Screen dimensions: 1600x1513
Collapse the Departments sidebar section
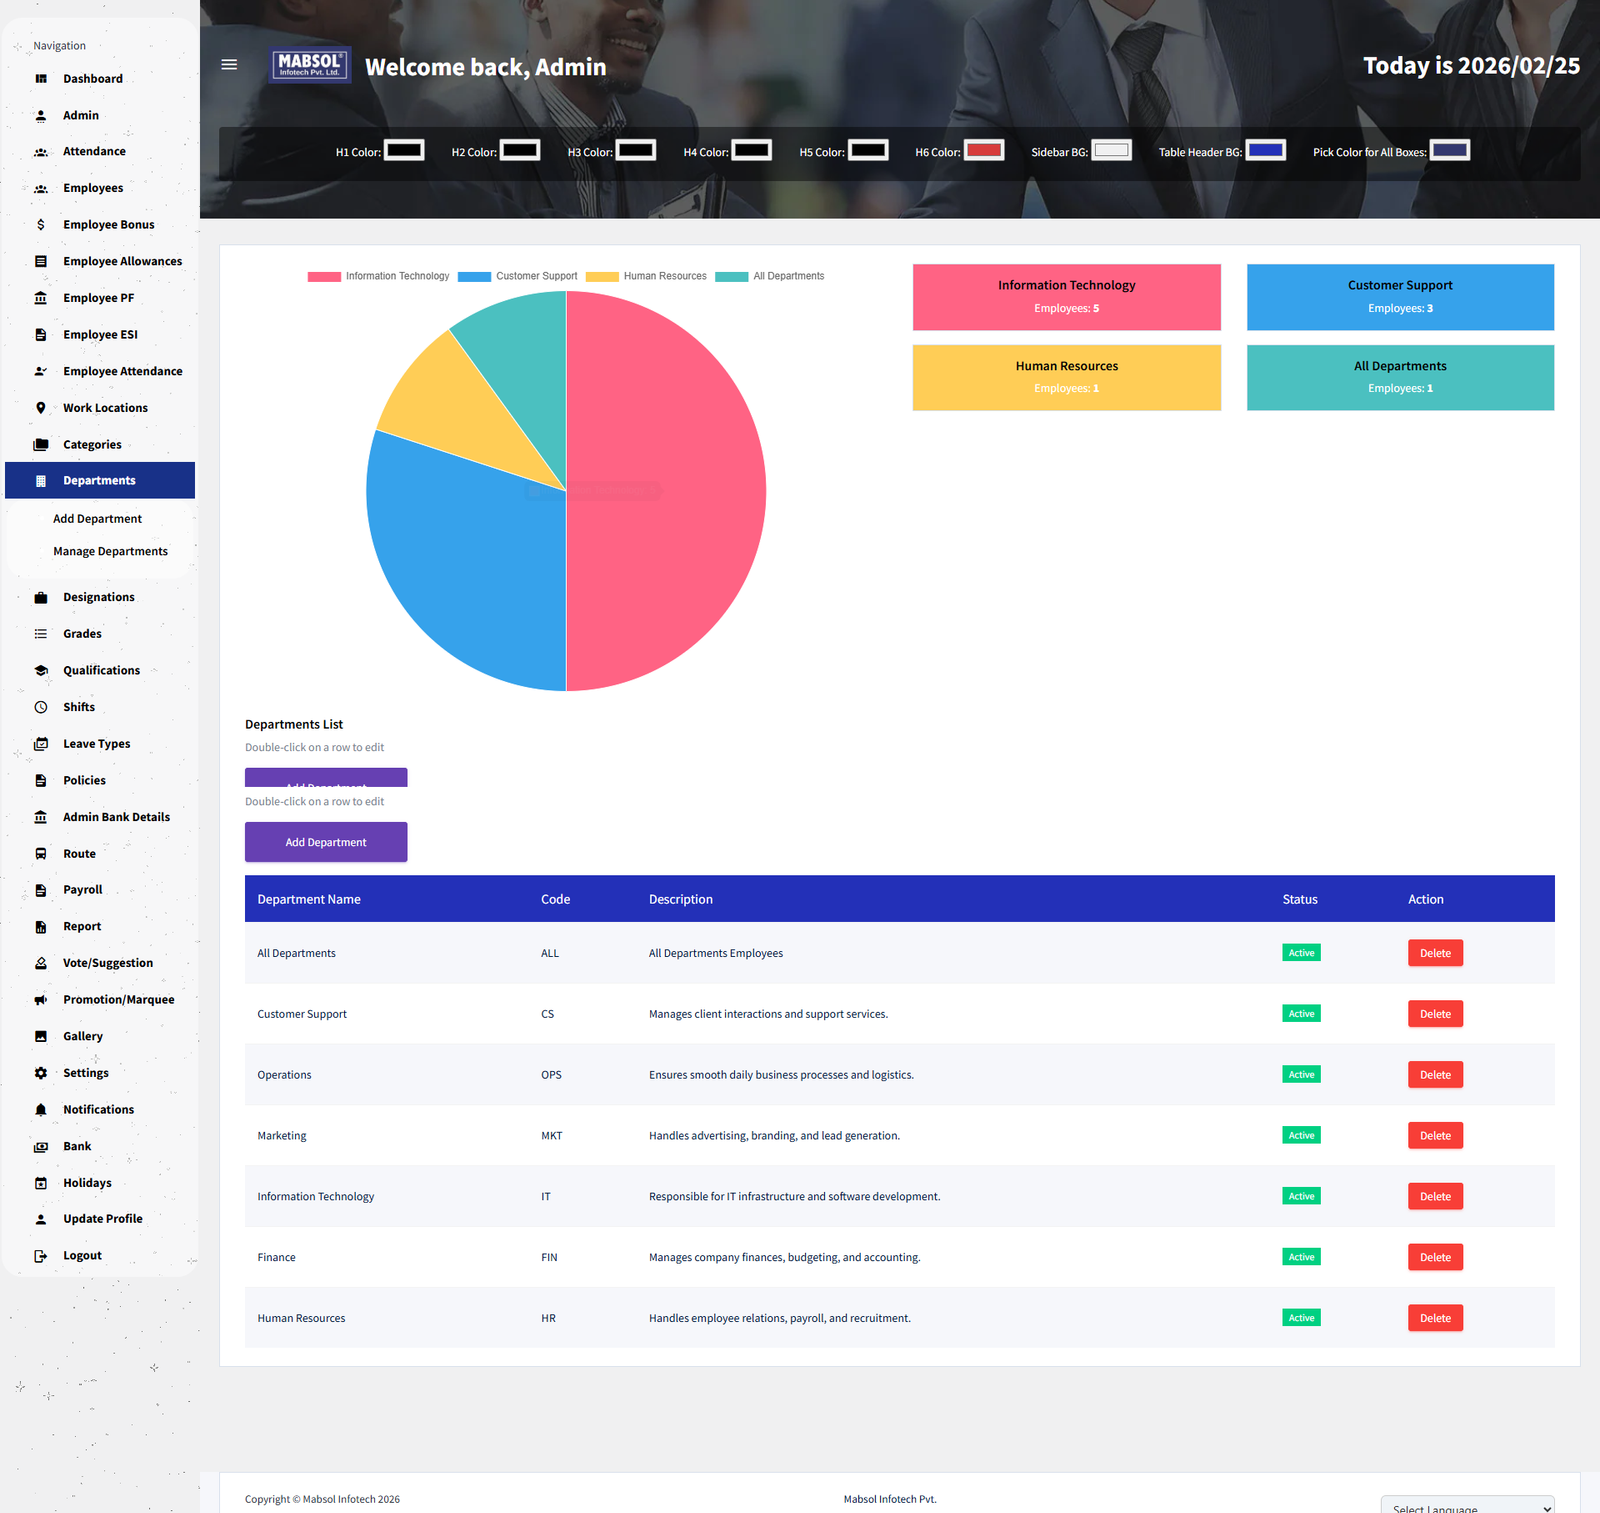click(x=99, y=481)
